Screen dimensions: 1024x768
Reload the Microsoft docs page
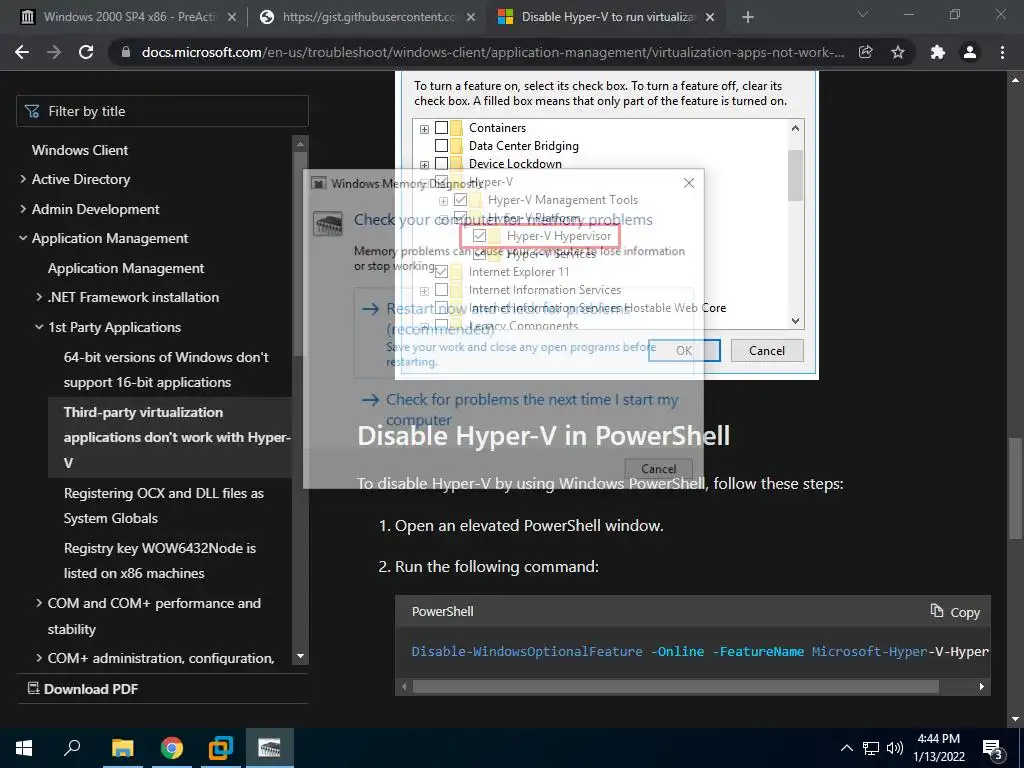tap(86, 52)
